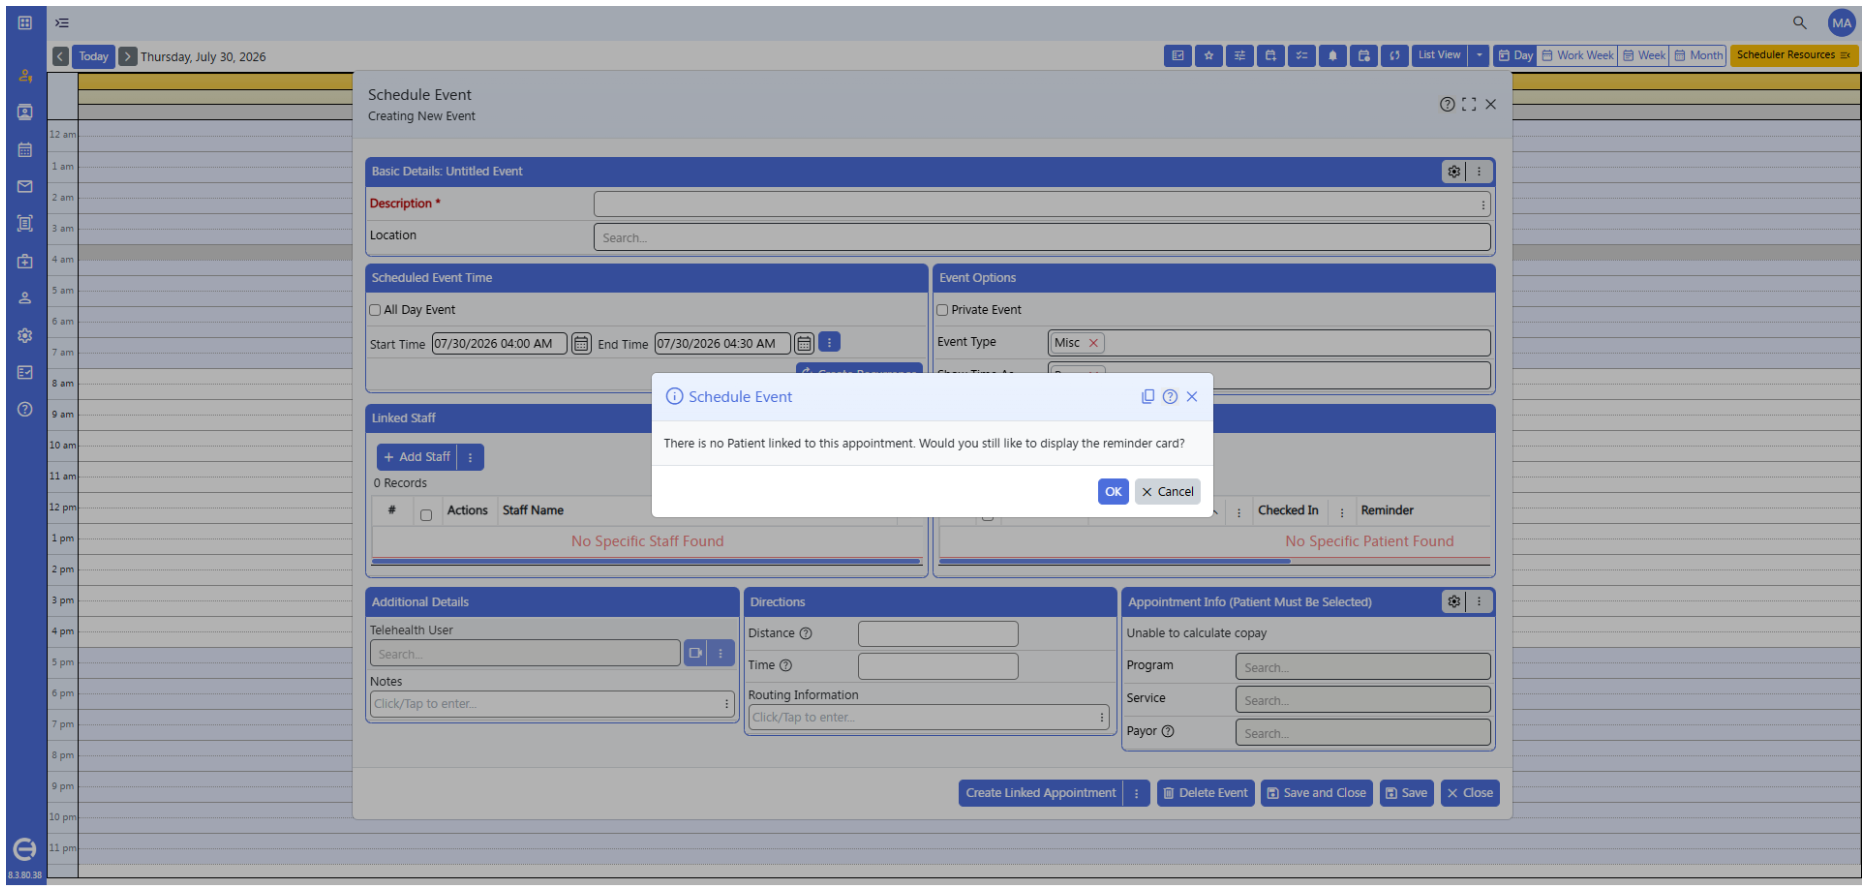Toggle the Private Event checkbox

point(943,310)
